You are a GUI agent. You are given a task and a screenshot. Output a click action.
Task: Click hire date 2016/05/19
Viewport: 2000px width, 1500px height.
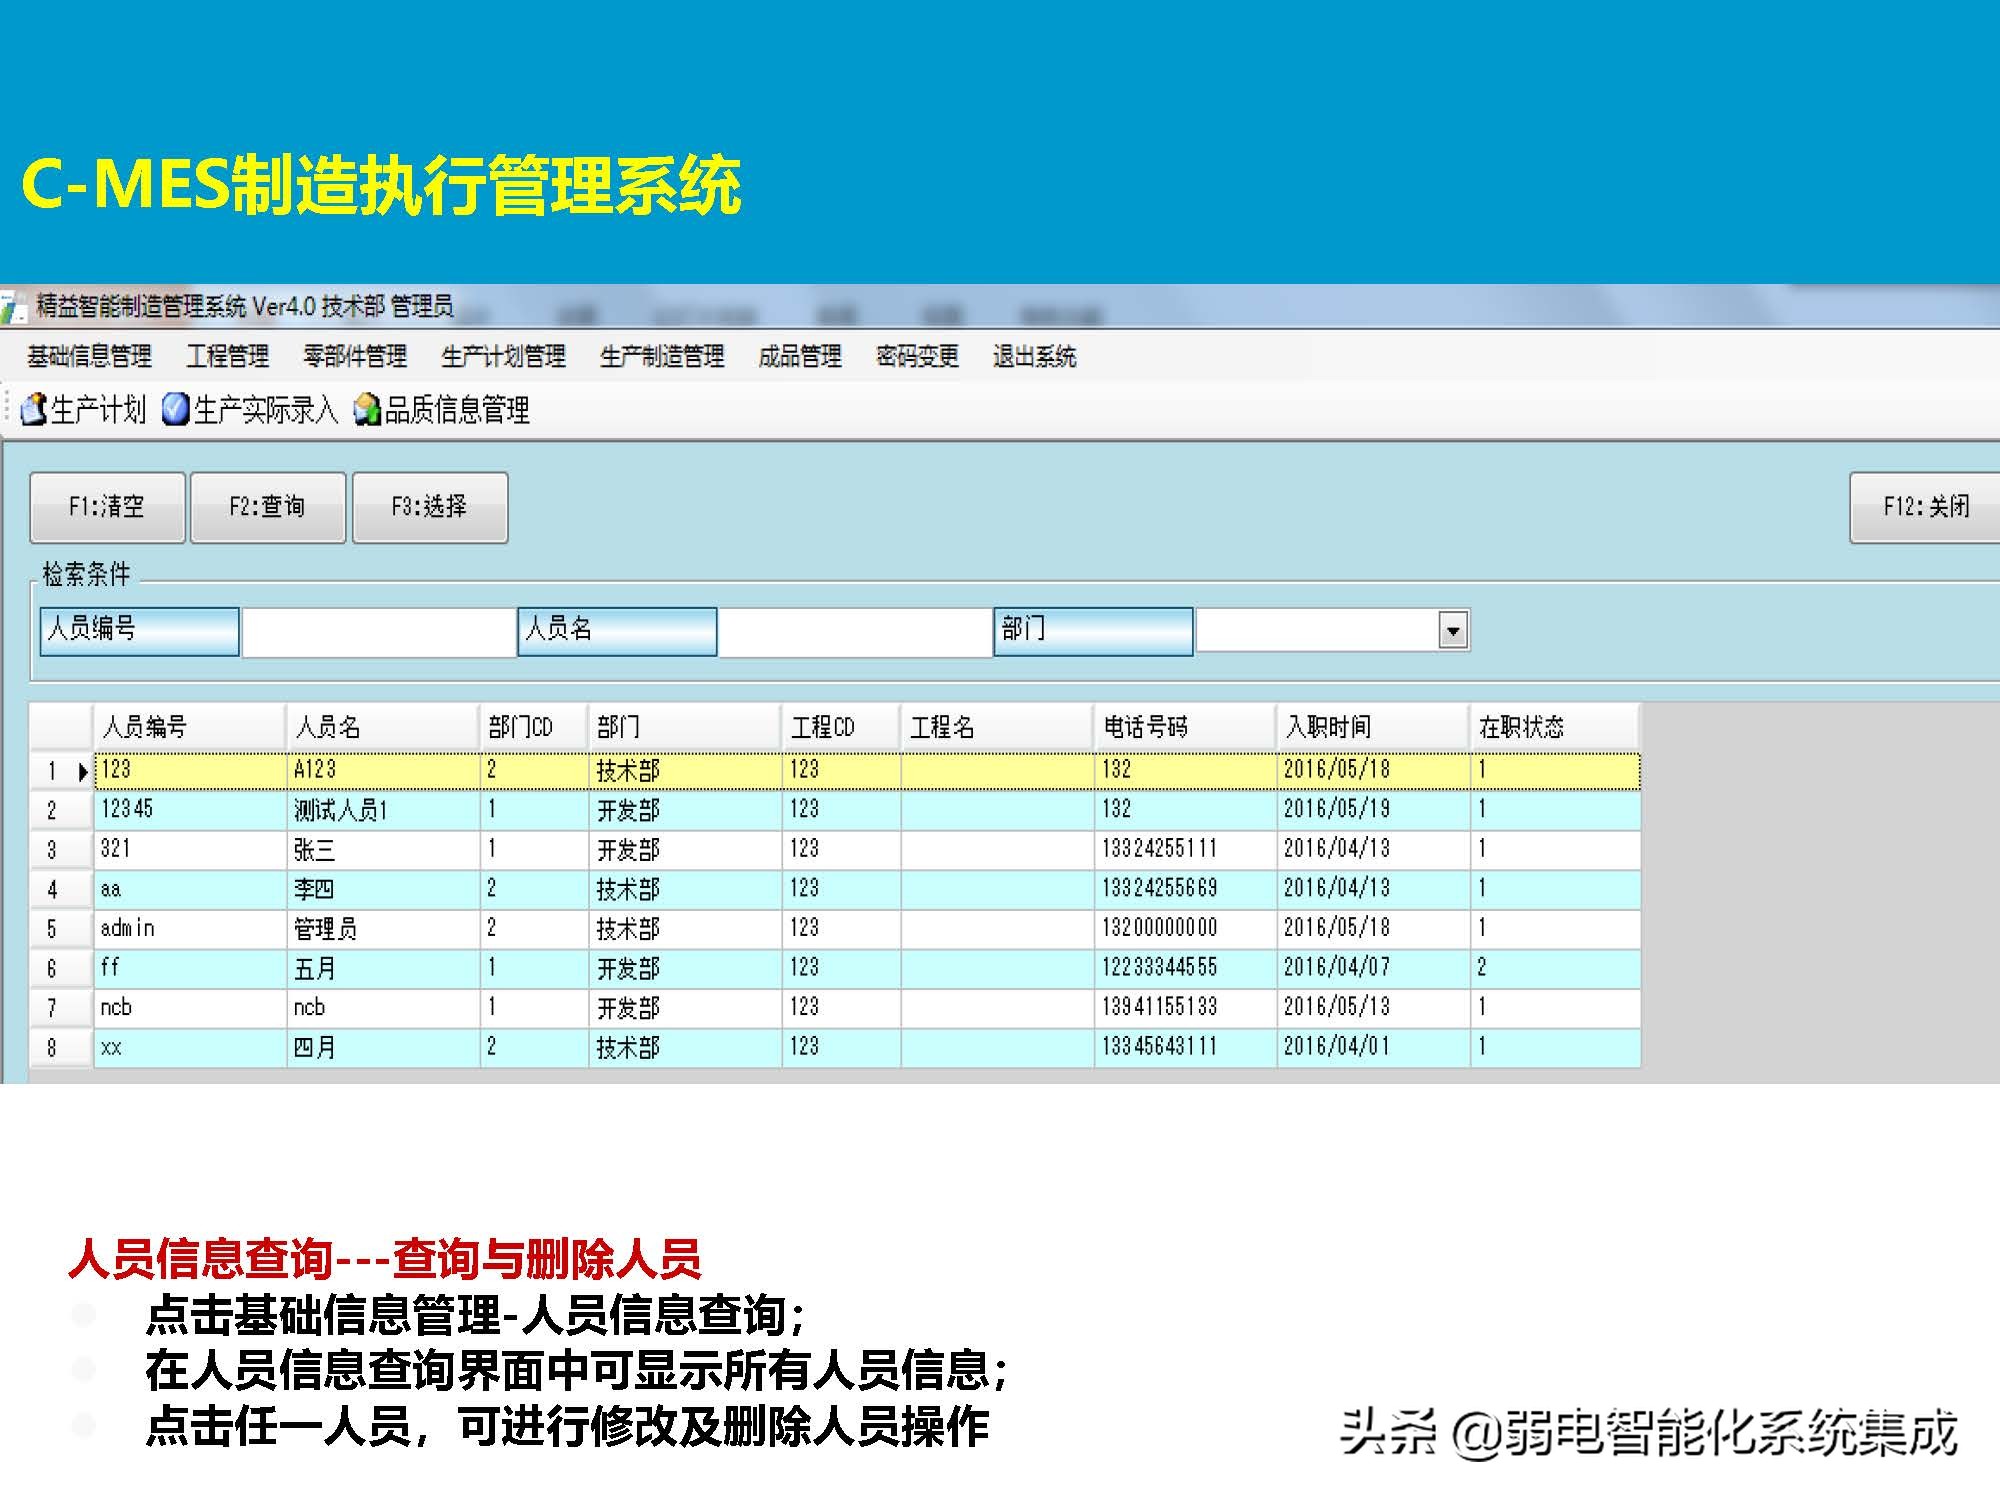(x=1373, y=809)
